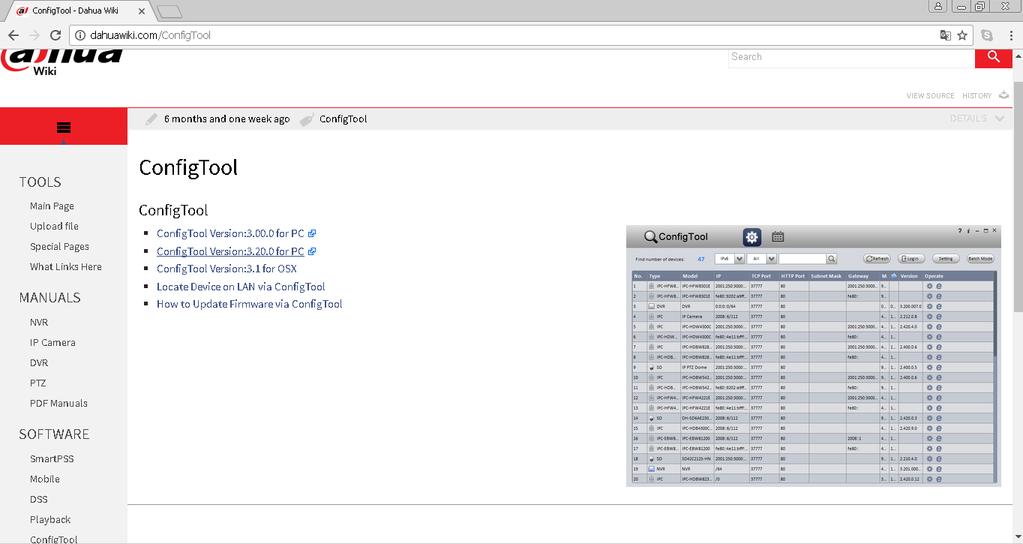
Task: Open Special Pages sidebar link
Action: point(59,247)
